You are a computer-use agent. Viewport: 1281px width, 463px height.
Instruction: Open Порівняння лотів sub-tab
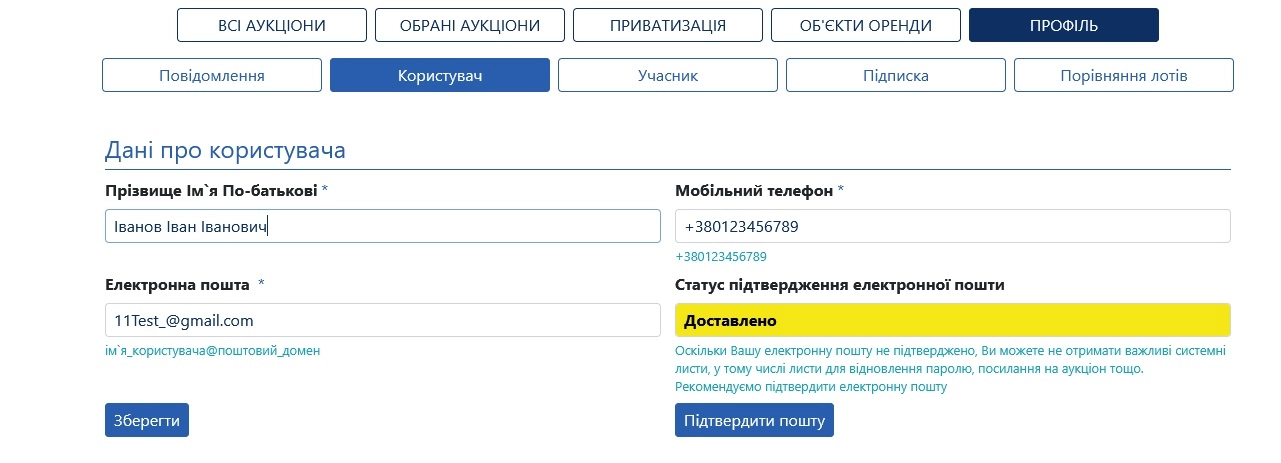coord(1124,75)
